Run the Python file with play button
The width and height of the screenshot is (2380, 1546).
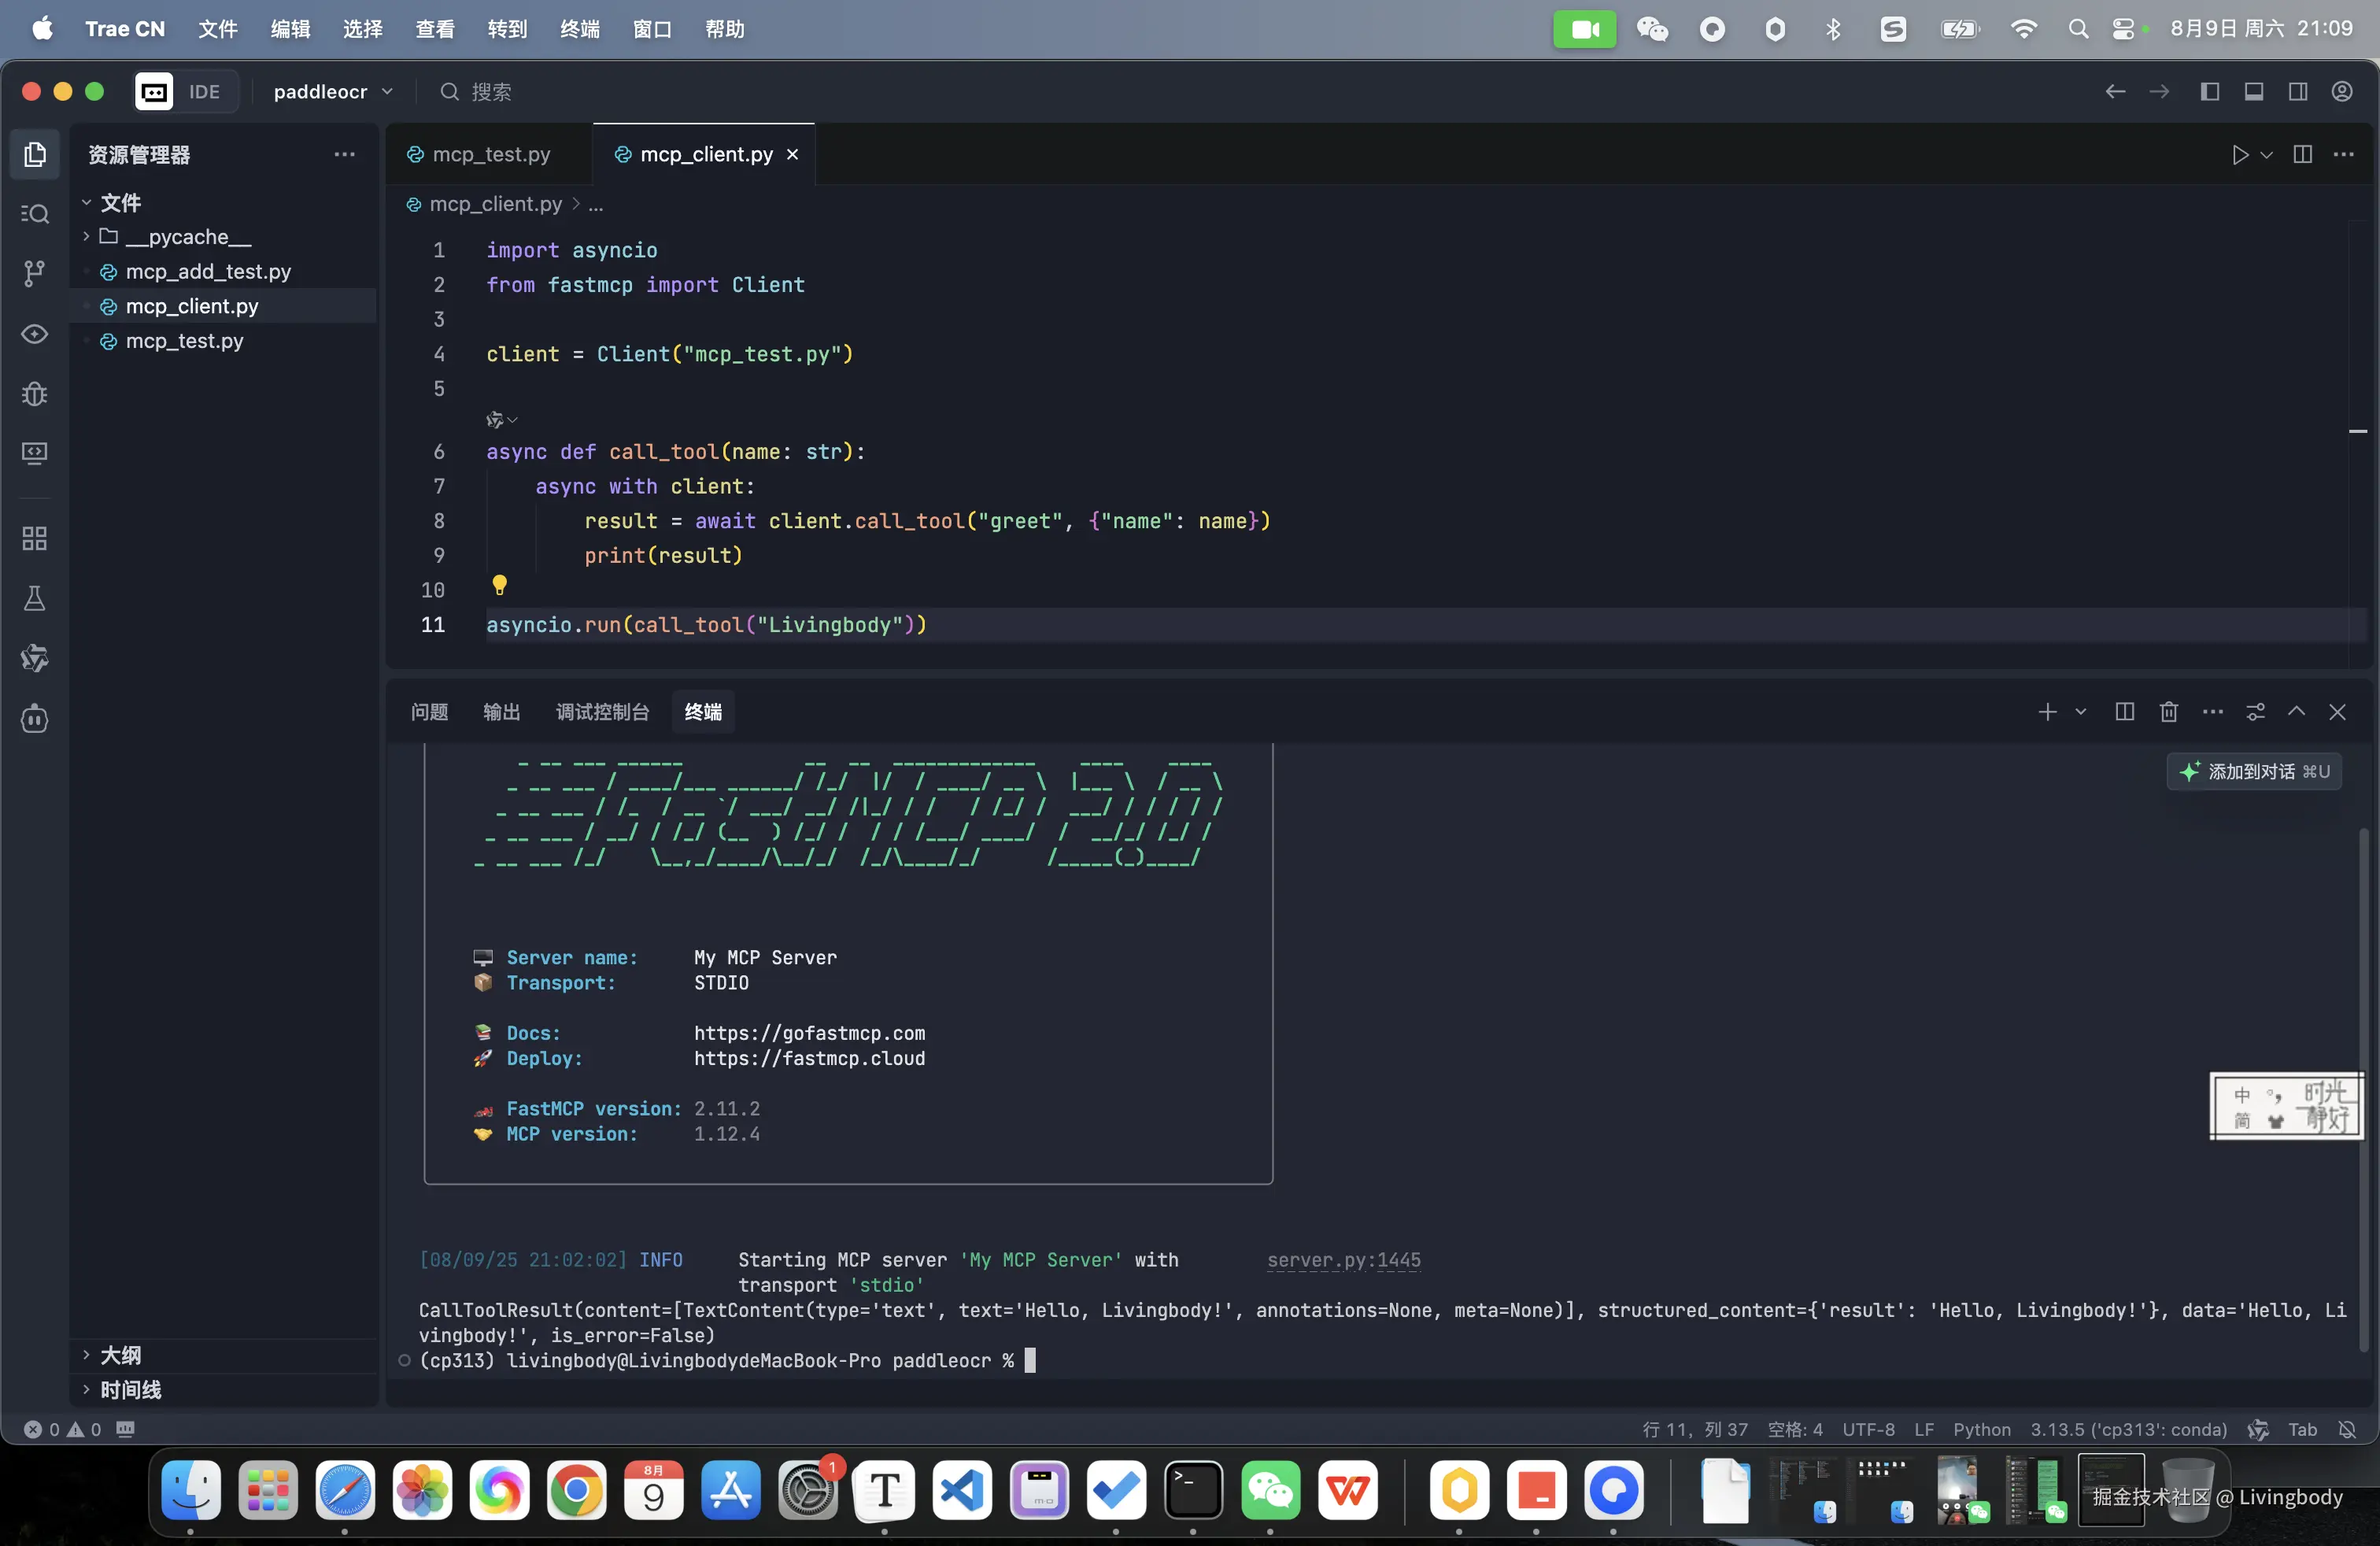click(x=2240, y=155)
